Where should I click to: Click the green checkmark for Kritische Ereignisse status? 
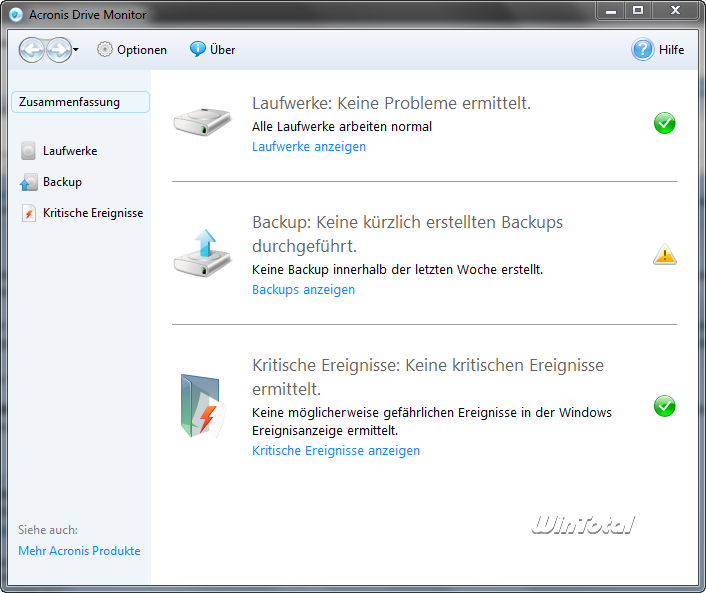pyautogui.click(x=665, y=406)
